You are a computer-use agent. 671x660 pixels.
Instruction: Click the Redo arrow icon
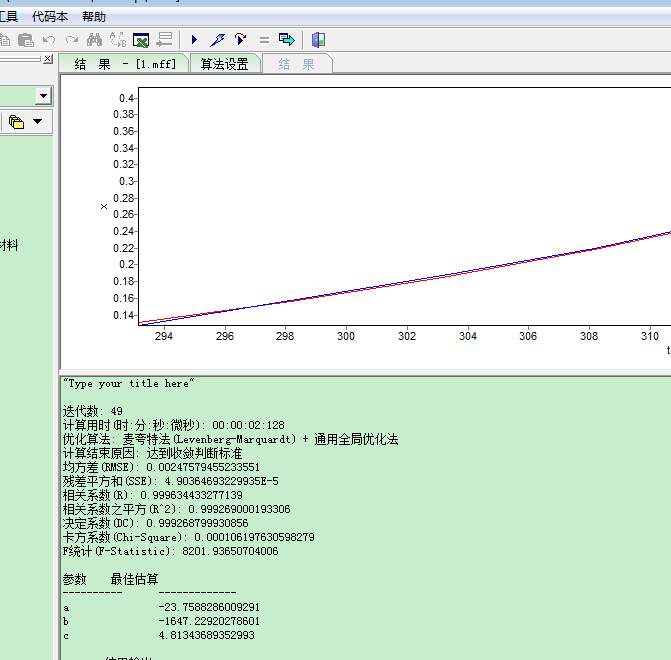pos(72,40)
